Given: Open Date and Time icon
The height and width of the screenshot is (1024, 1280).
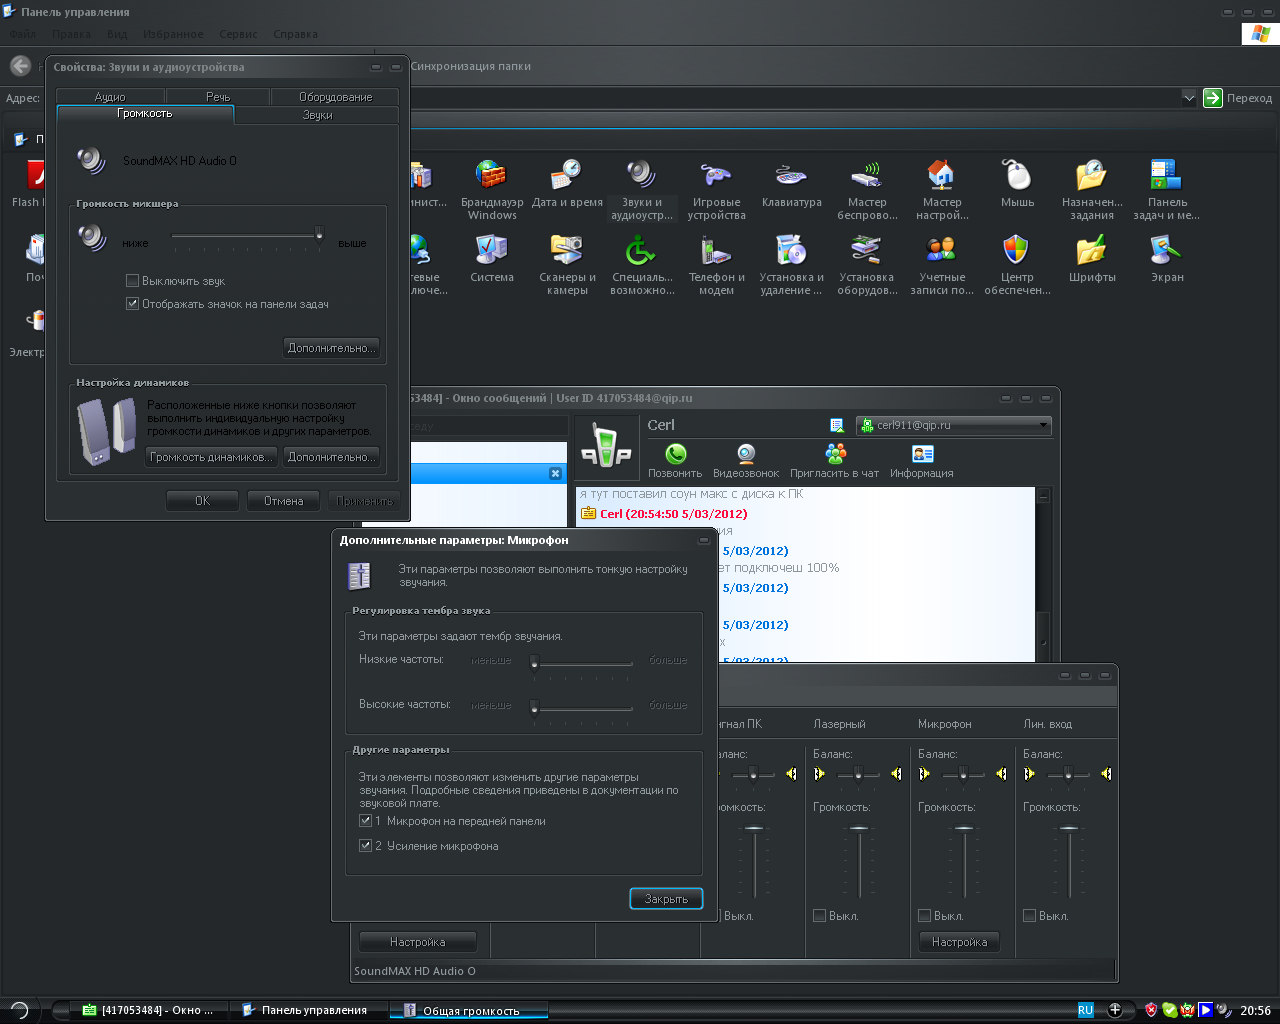Looking at the screenshot, I should coord(567,183).
